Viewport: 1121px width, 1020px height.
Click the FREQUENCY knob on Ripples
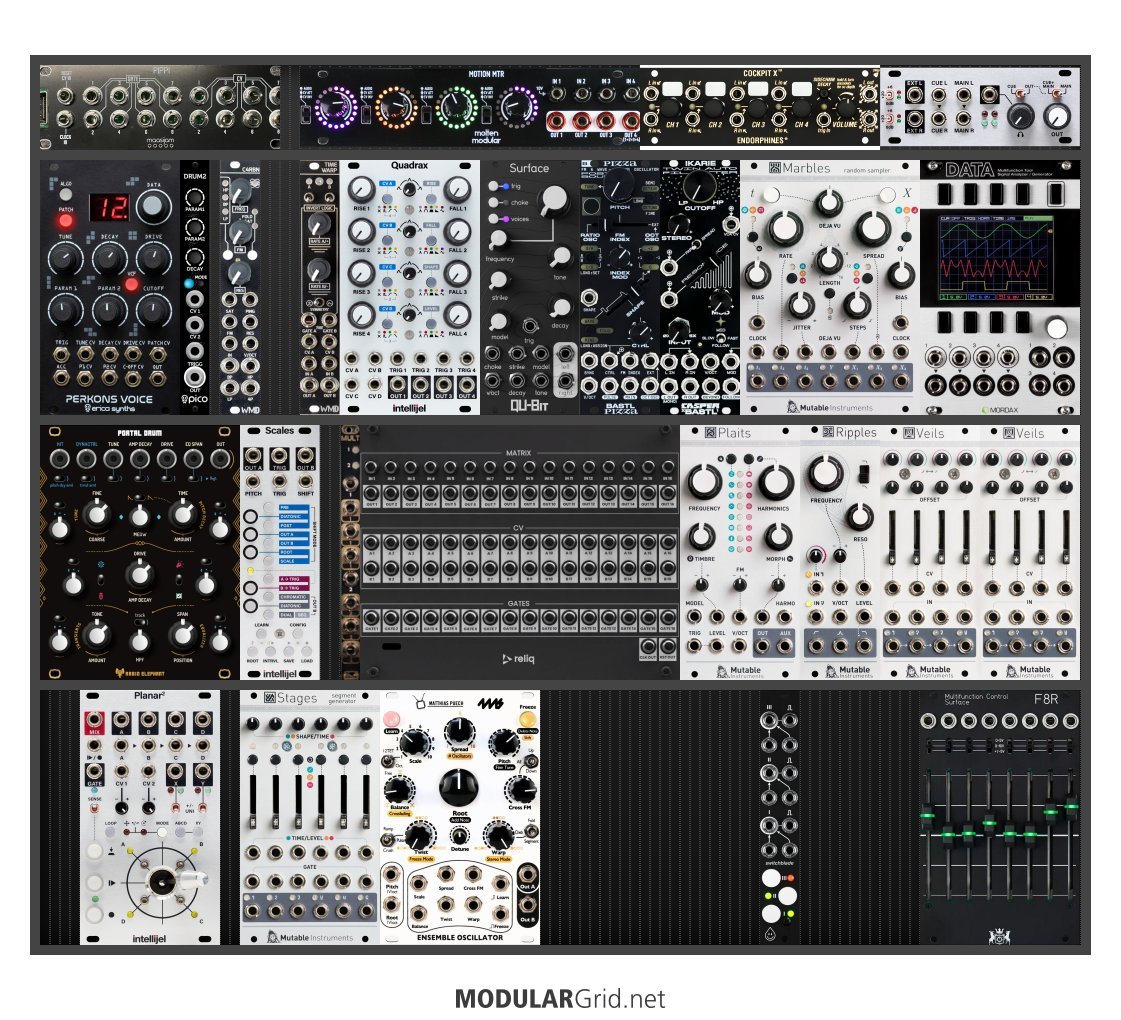coord(825,472)
